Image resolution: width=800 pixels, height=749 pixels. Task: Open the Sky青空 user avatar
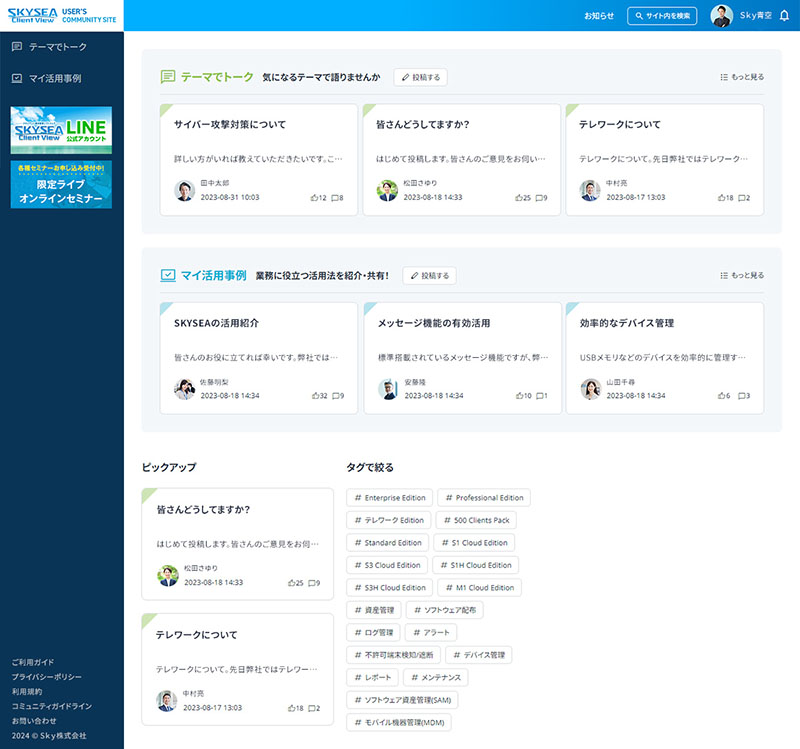pyautogui.click(x=721, y=16)
